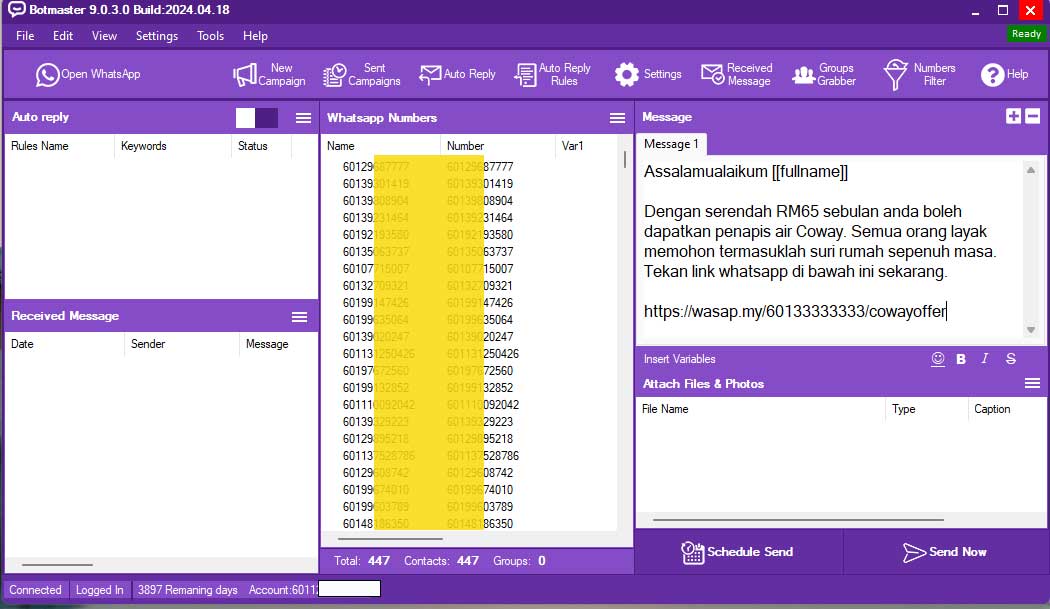The width and height of the screenshot is (1050, 609).
Task: View Received Message list
Action: [737, 75]
